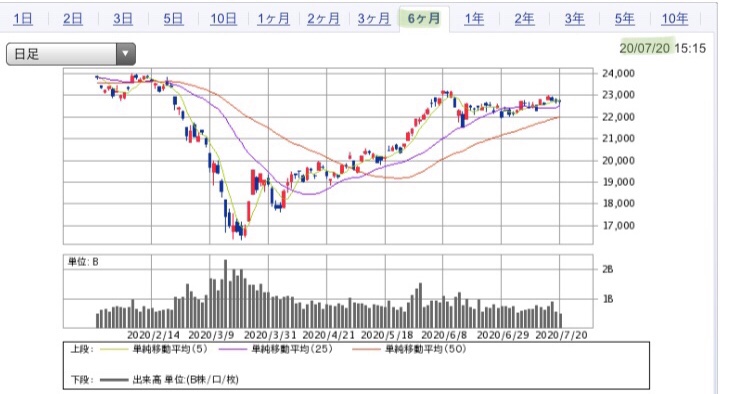Select the 1日 time range tab
The image size is (734, 394).
pyautogui.click(x=23, y=19)
